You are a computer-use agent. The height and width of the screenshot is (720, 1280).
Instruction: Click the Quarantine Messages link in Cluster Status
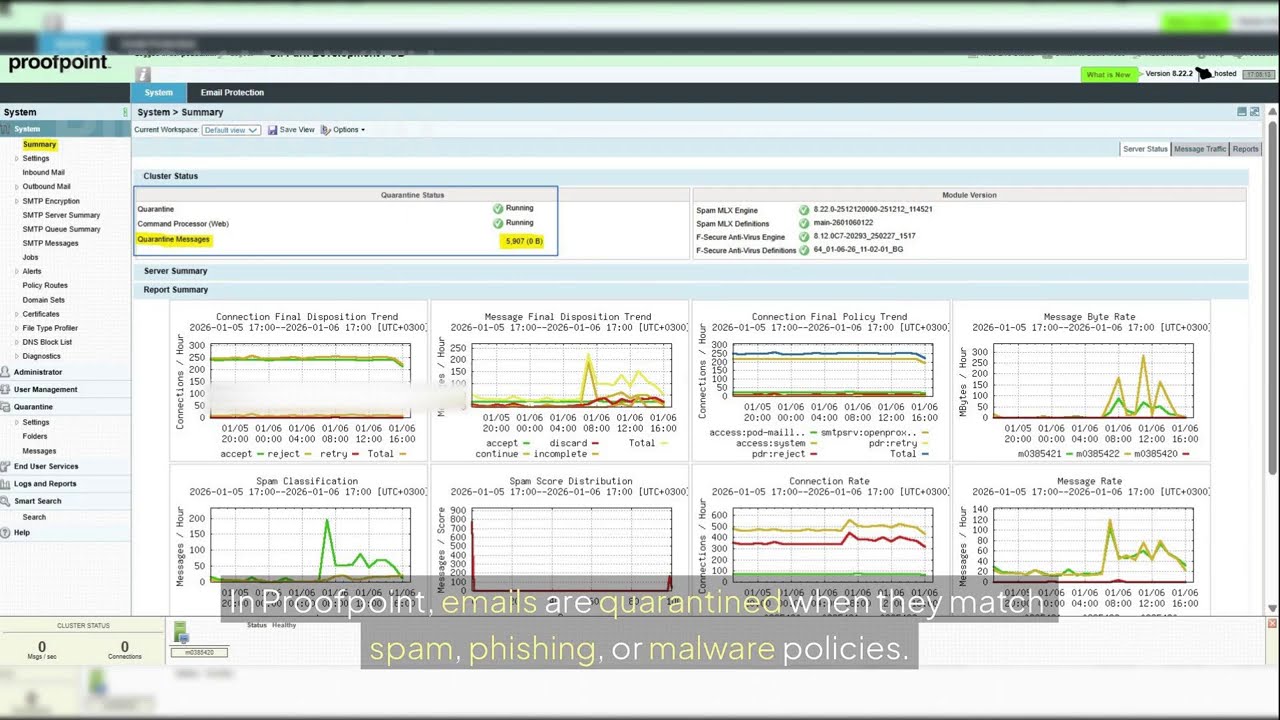click(174, 240)
